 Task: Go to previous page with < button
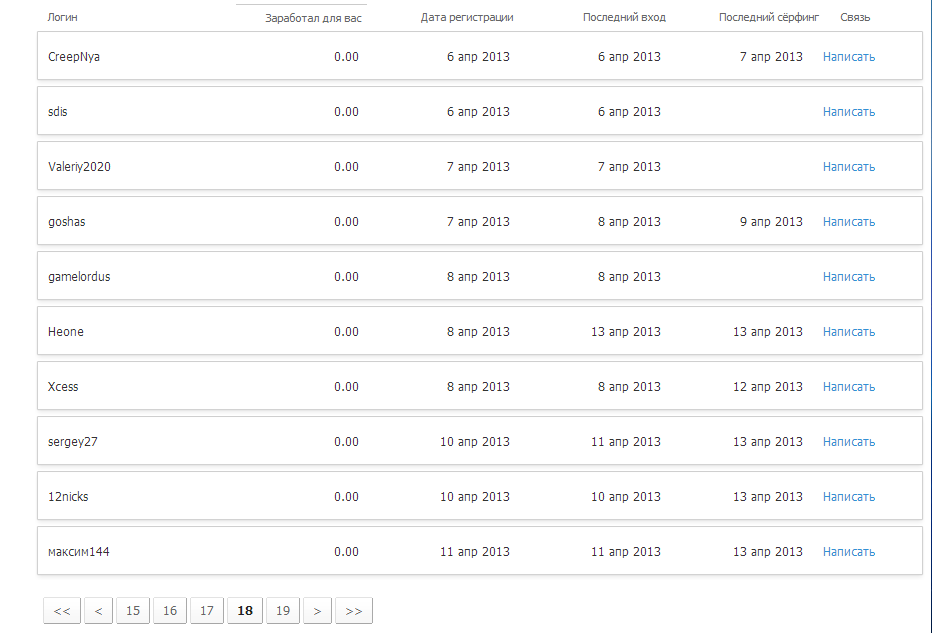pos(99,610)
